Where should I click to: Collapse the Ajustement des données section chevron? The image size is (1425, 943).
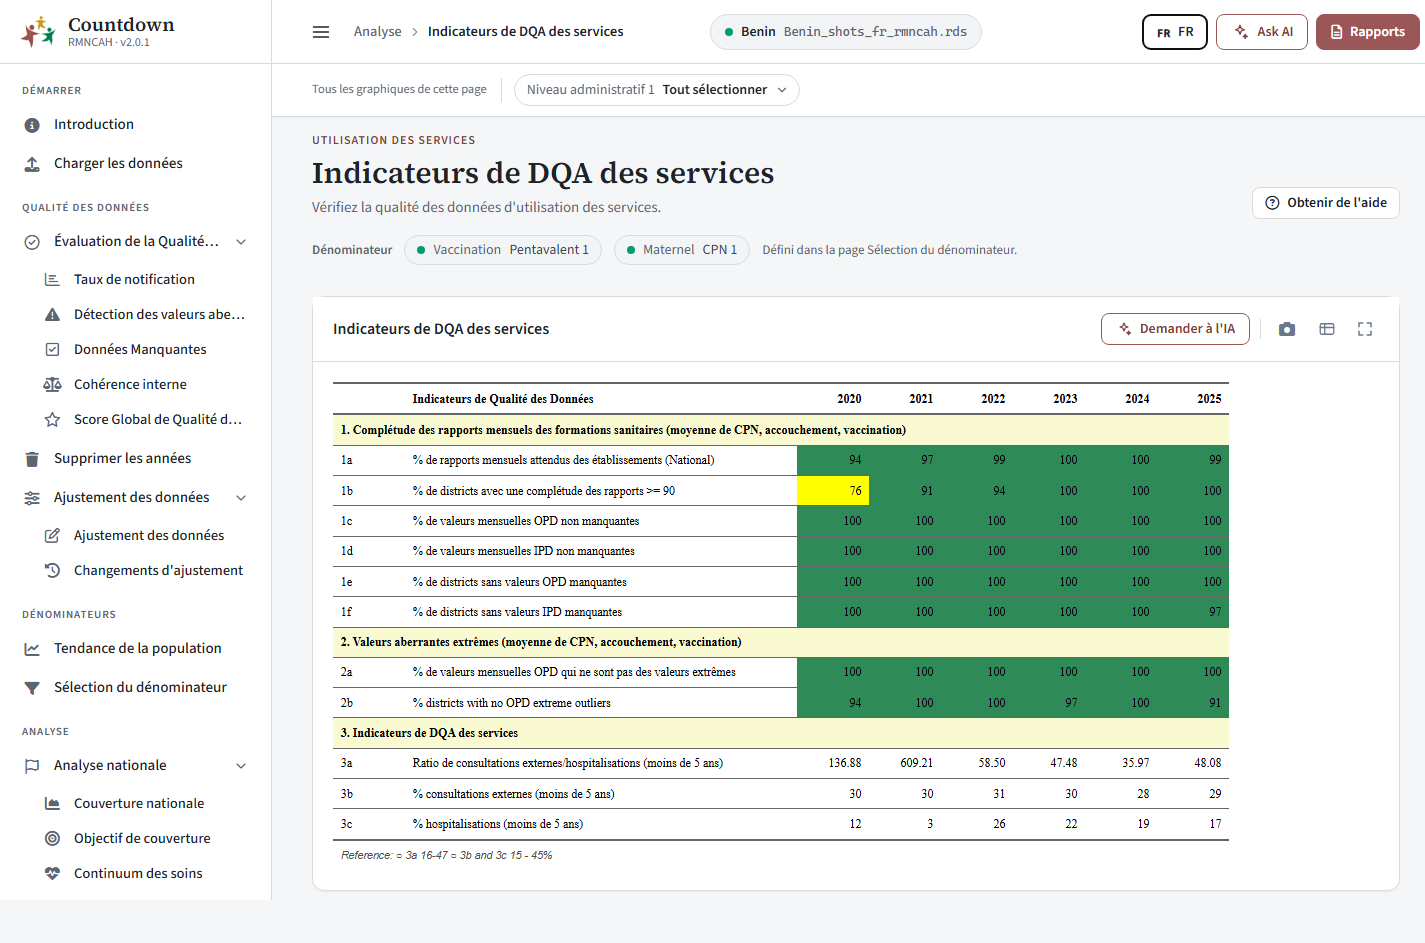[241, 498]
